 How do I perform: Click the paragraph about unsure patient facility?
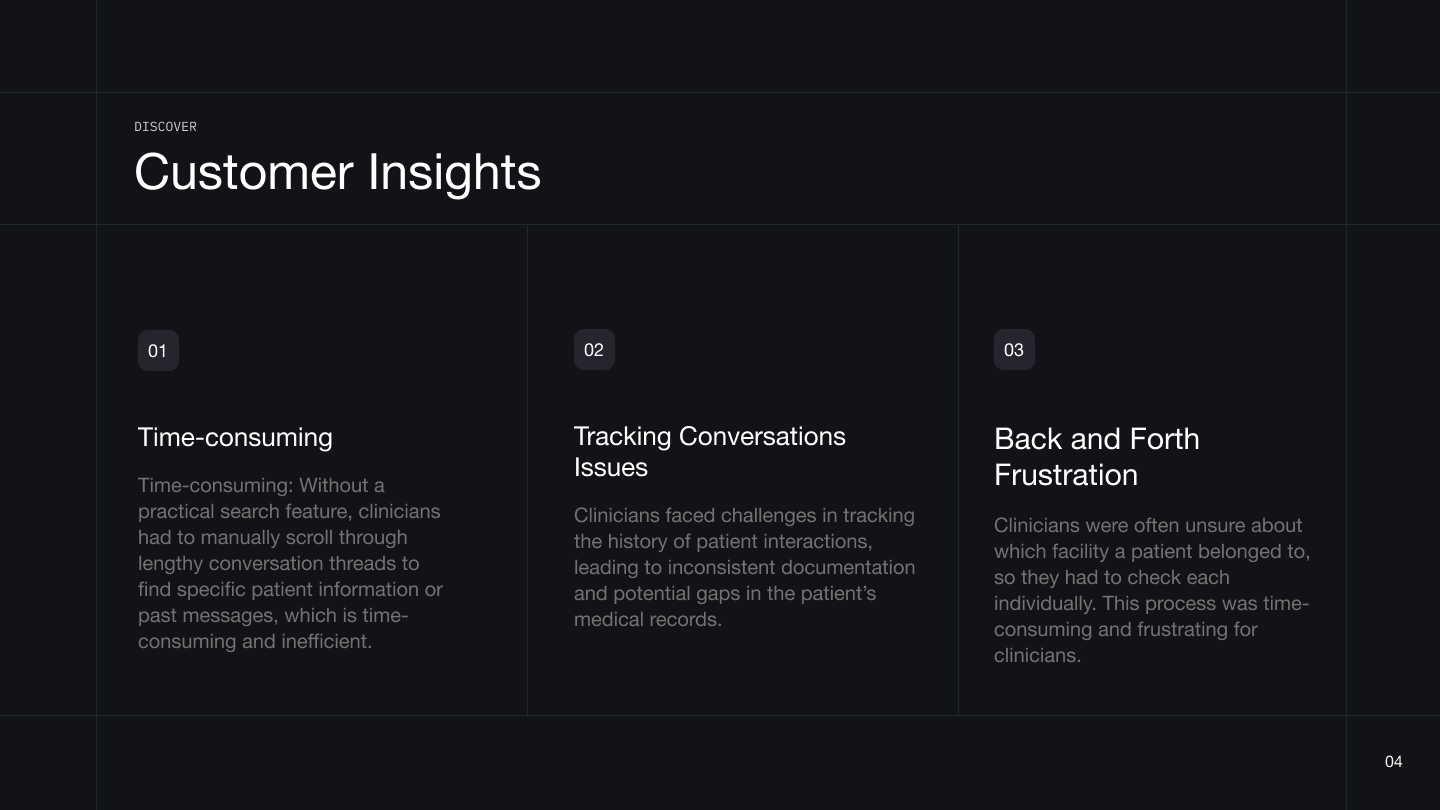(1151, 590)
